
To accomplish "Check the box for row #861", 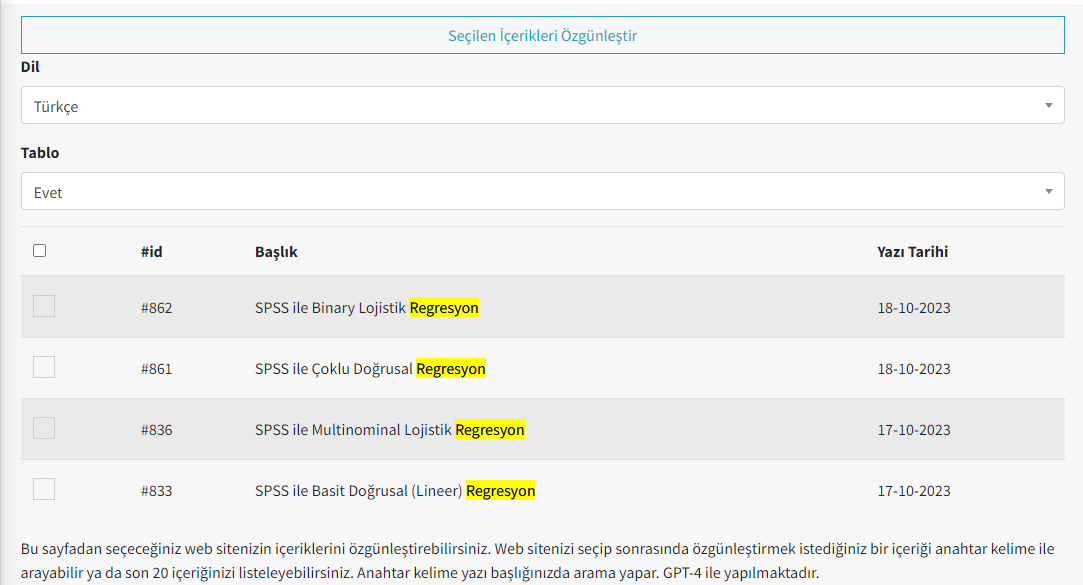I will 44,367.
